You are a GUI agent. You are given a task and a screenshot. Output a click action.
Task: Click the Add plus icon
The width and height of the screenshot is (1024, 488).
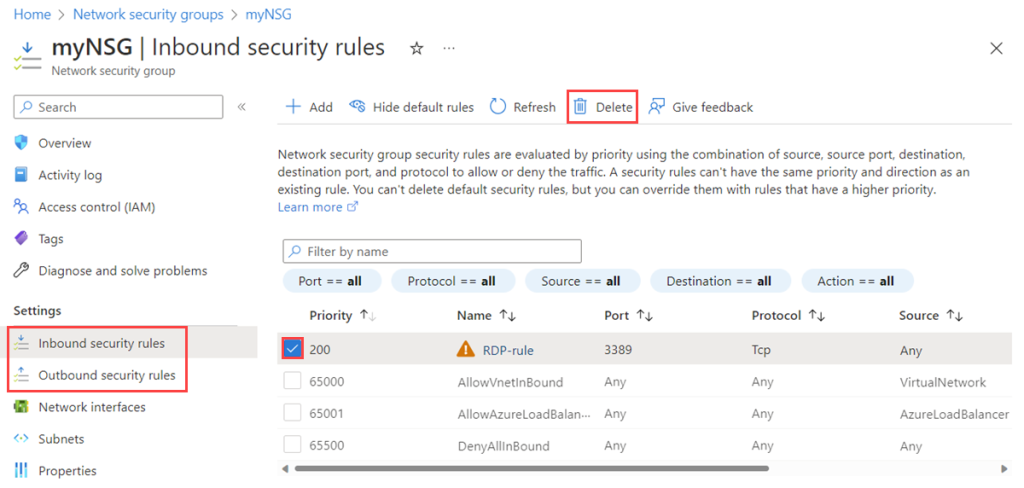(x=293, y=107)
